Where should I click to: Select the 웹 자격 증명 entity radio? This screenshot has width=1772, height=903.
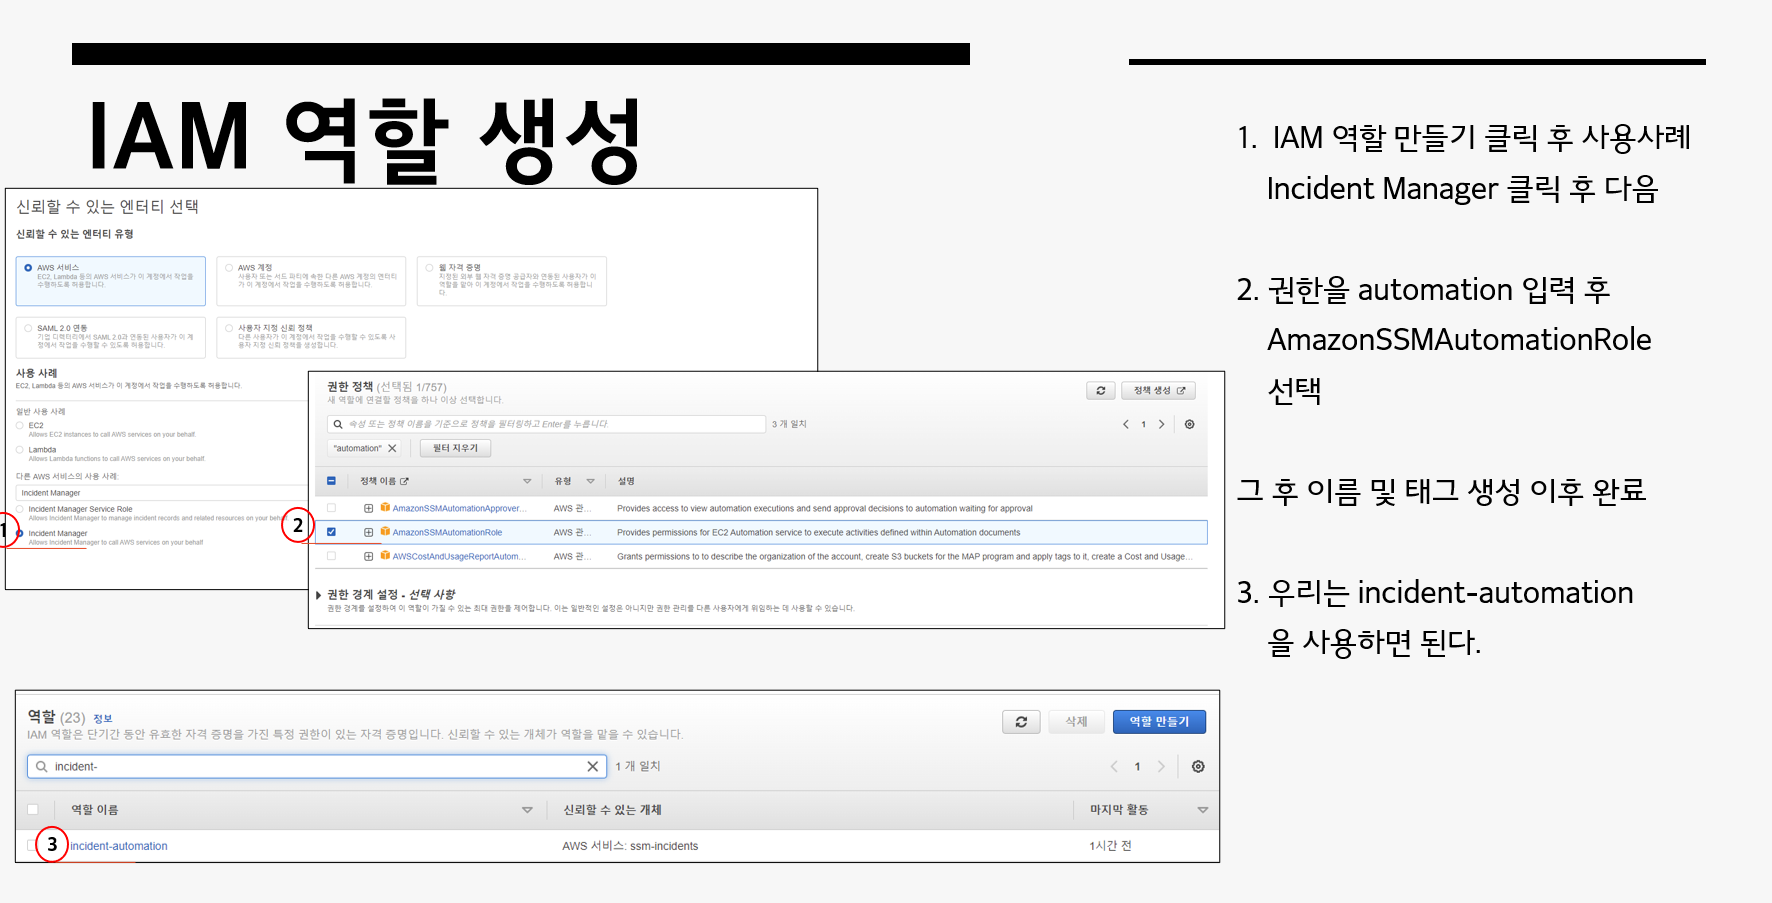[x=429, y=268]
